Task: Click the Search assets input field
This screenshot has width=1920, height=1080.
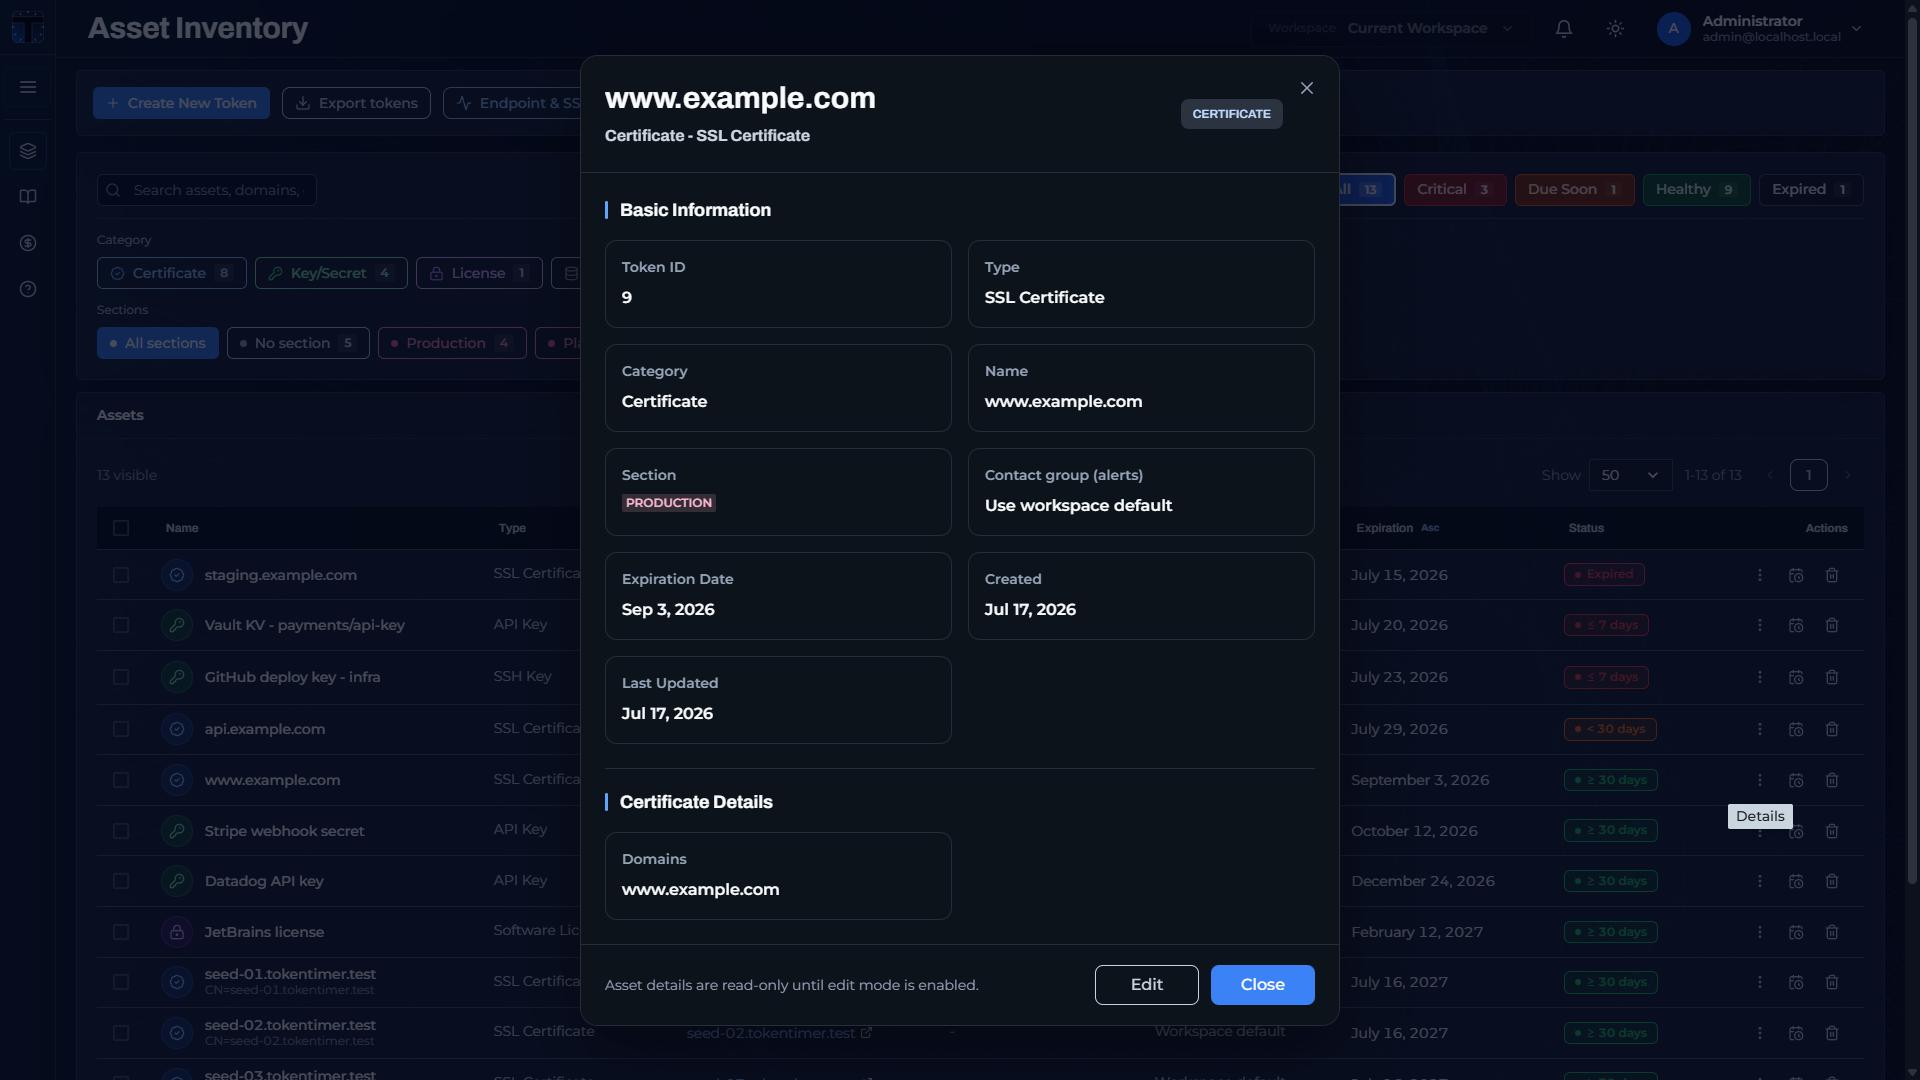Action: [207, 190]
